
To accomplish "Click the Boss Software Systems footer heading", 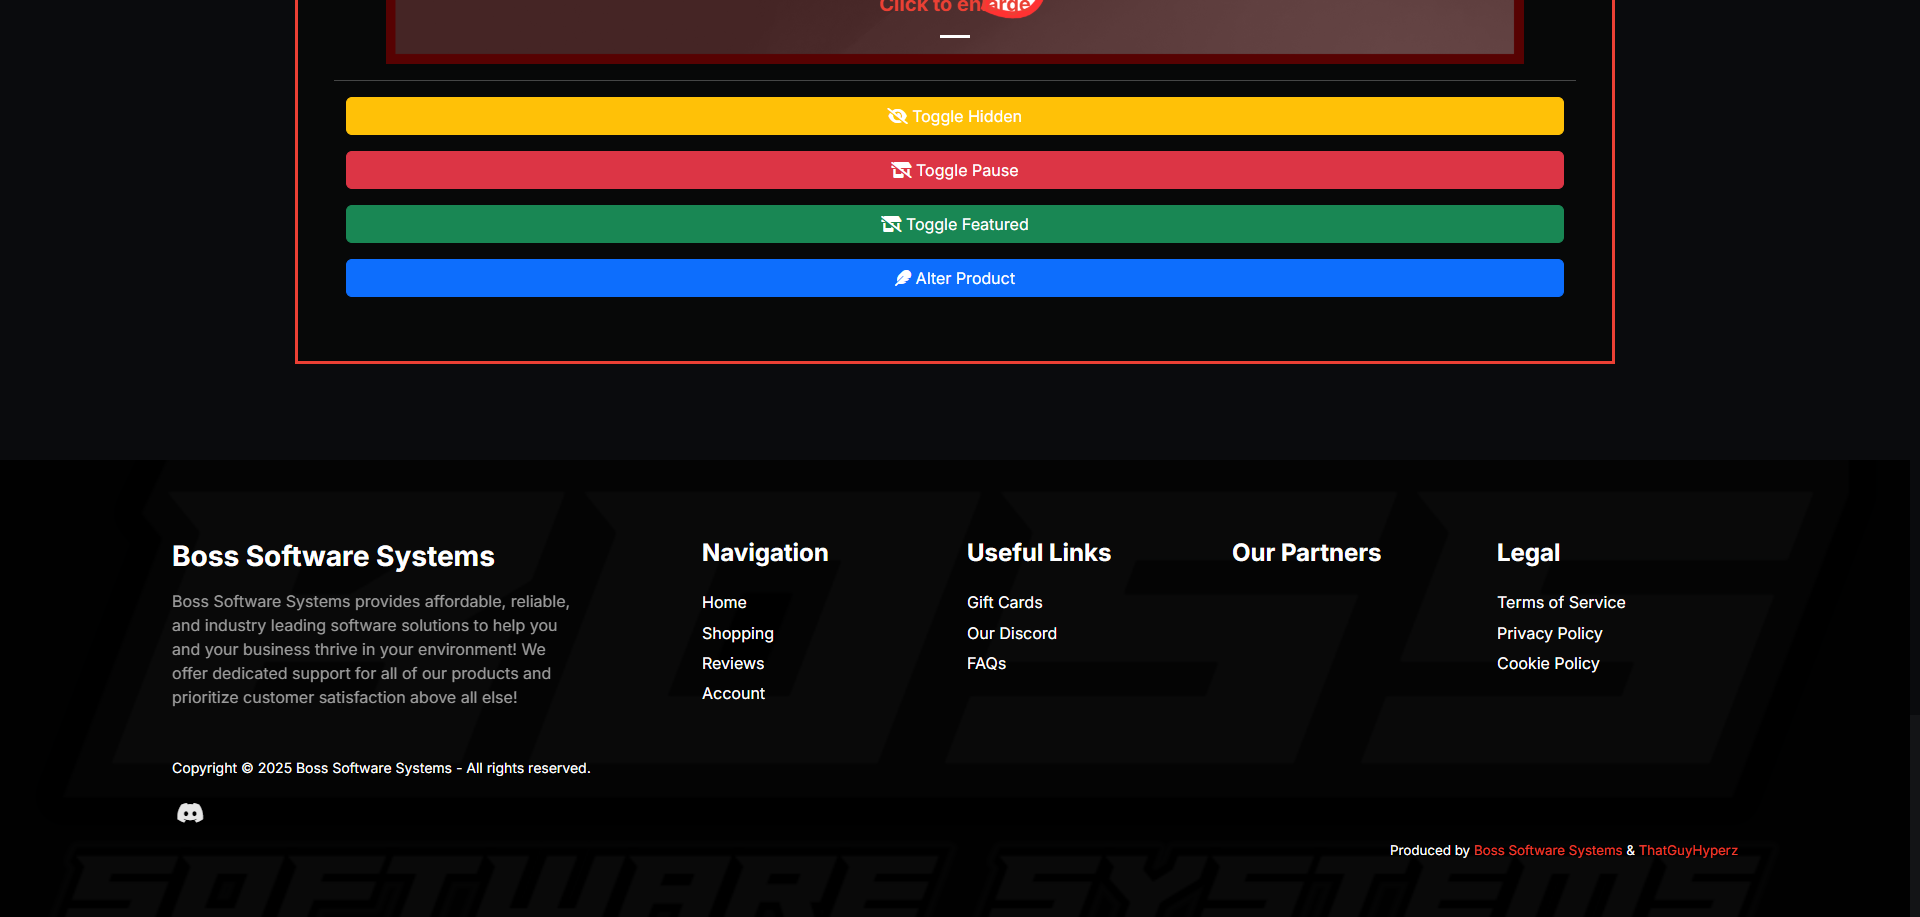I will (x=333, y=556).
